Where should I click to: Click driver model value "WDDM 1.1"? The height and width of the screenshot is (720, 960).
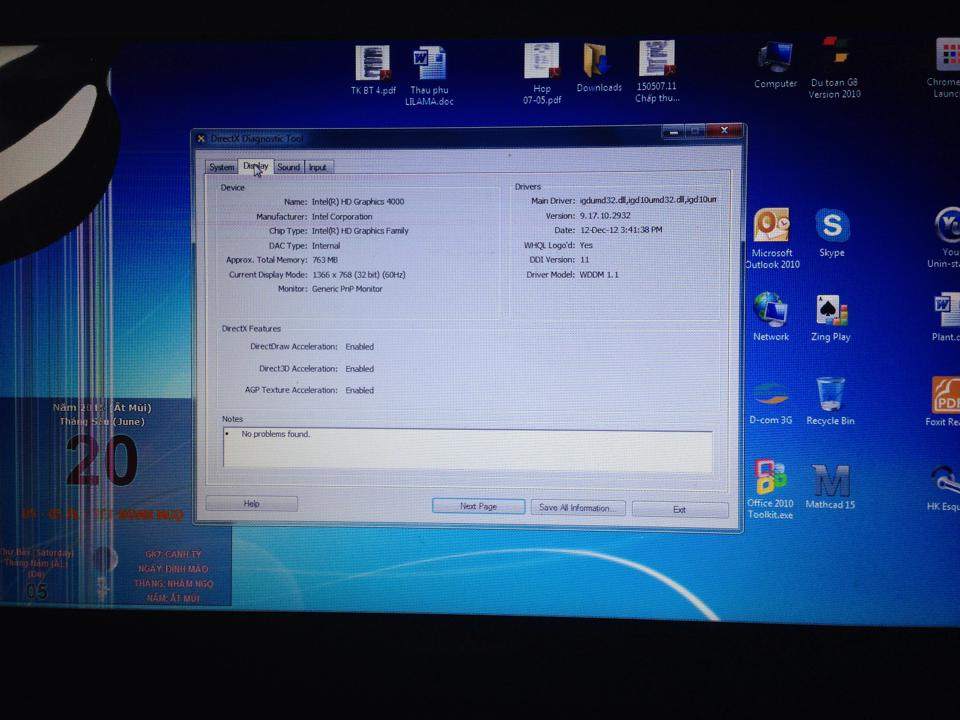(x=599, y=275)
